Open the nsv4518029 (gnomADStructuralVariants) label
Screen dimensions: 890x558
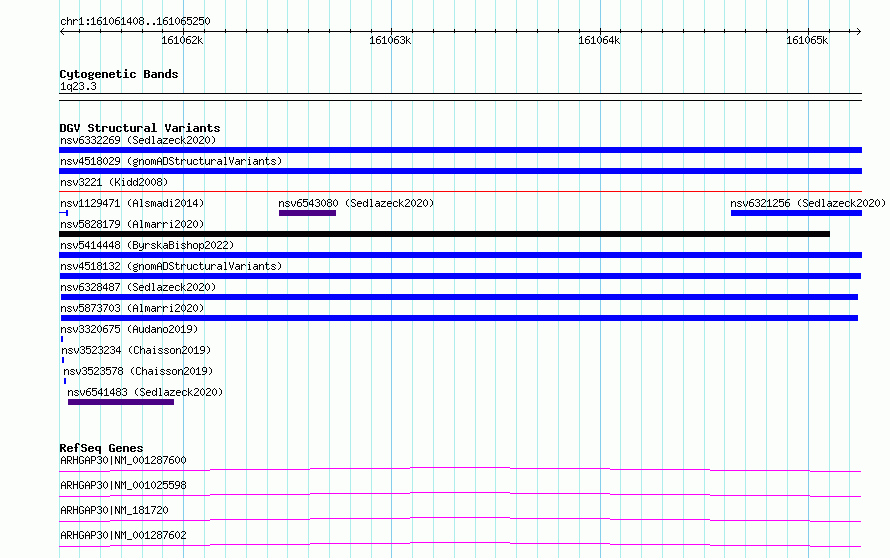tap(171, 161)
